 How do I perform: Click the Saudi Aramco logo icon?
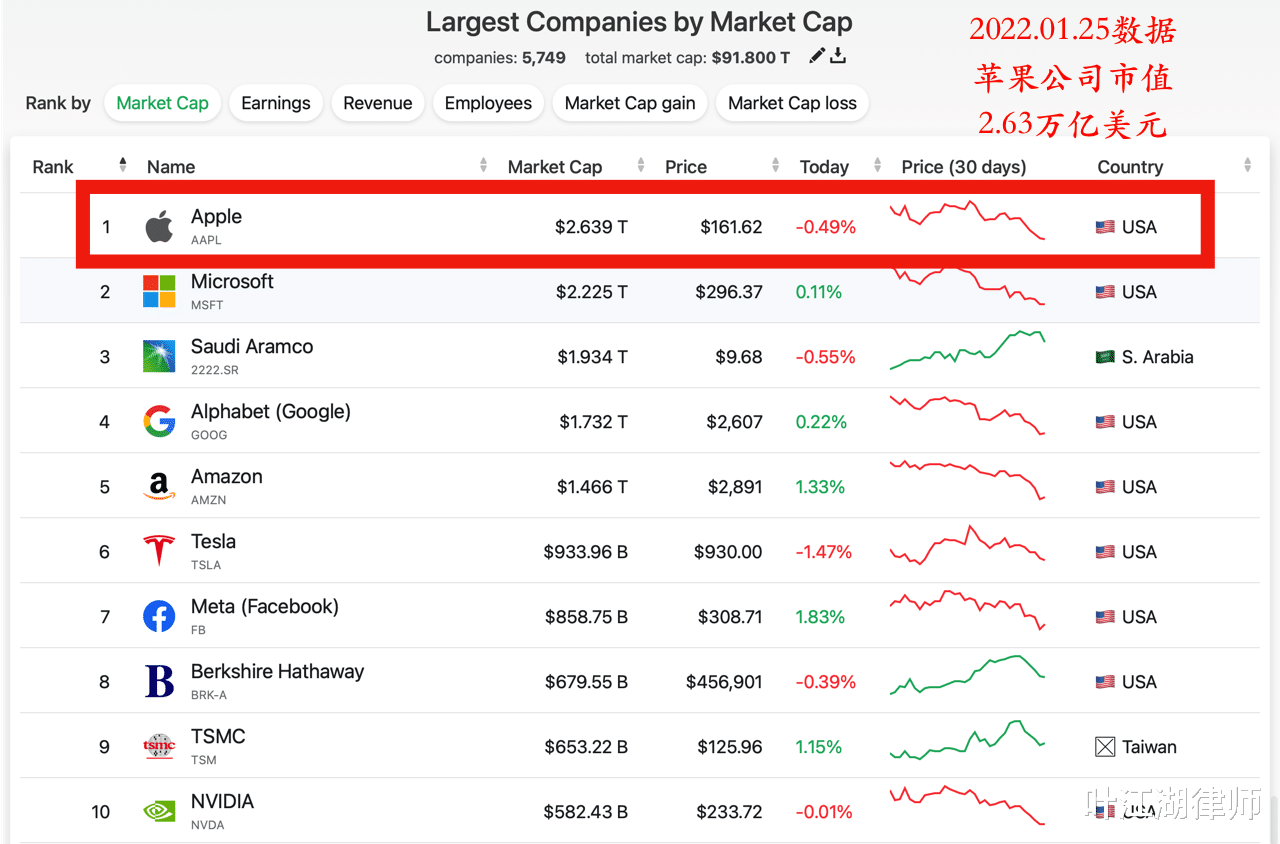tap(159, 357)
